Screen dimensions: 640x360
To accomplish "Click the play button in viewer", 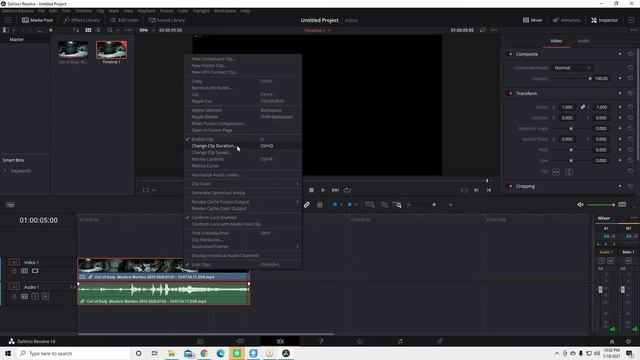I will click(323, 190).
